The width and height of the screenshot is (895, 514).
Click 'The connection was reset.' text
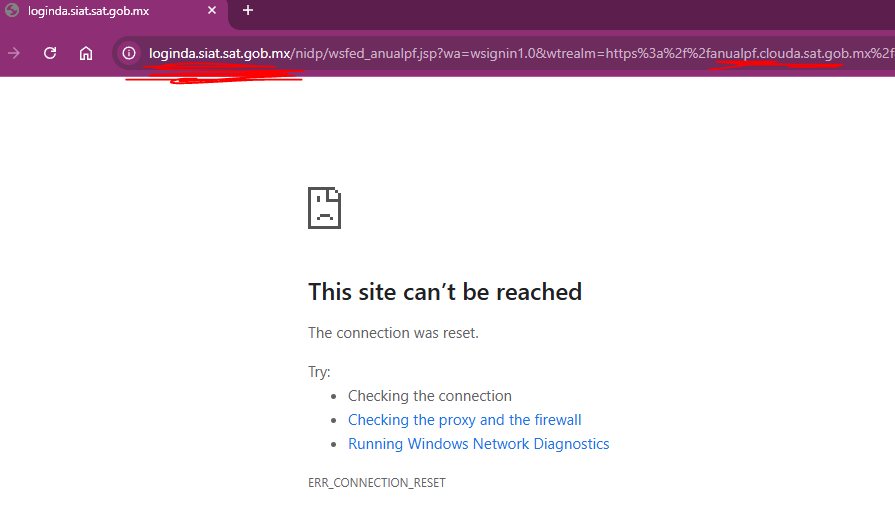pos(393,333)
